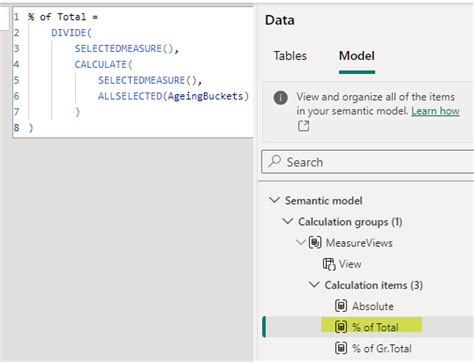Collapse the MeasureViews group chevron
The image size is (474, 362).
pyautogui.click(x=301, y=242)
